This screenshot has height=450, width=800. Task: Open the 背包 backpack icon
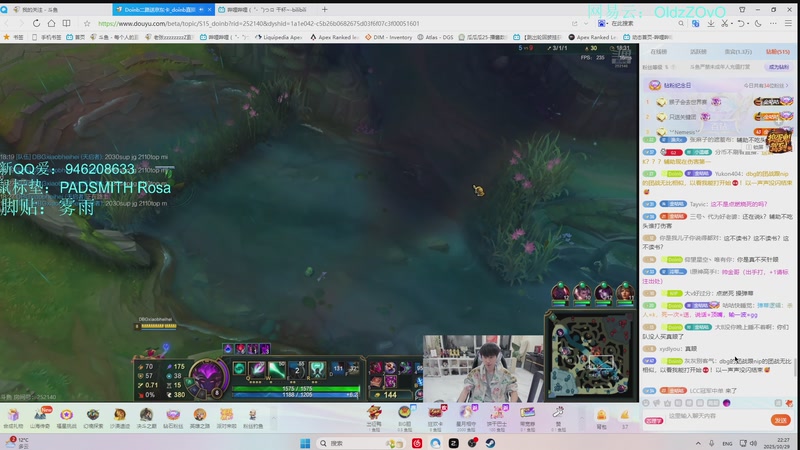click(x=602, y=419)
